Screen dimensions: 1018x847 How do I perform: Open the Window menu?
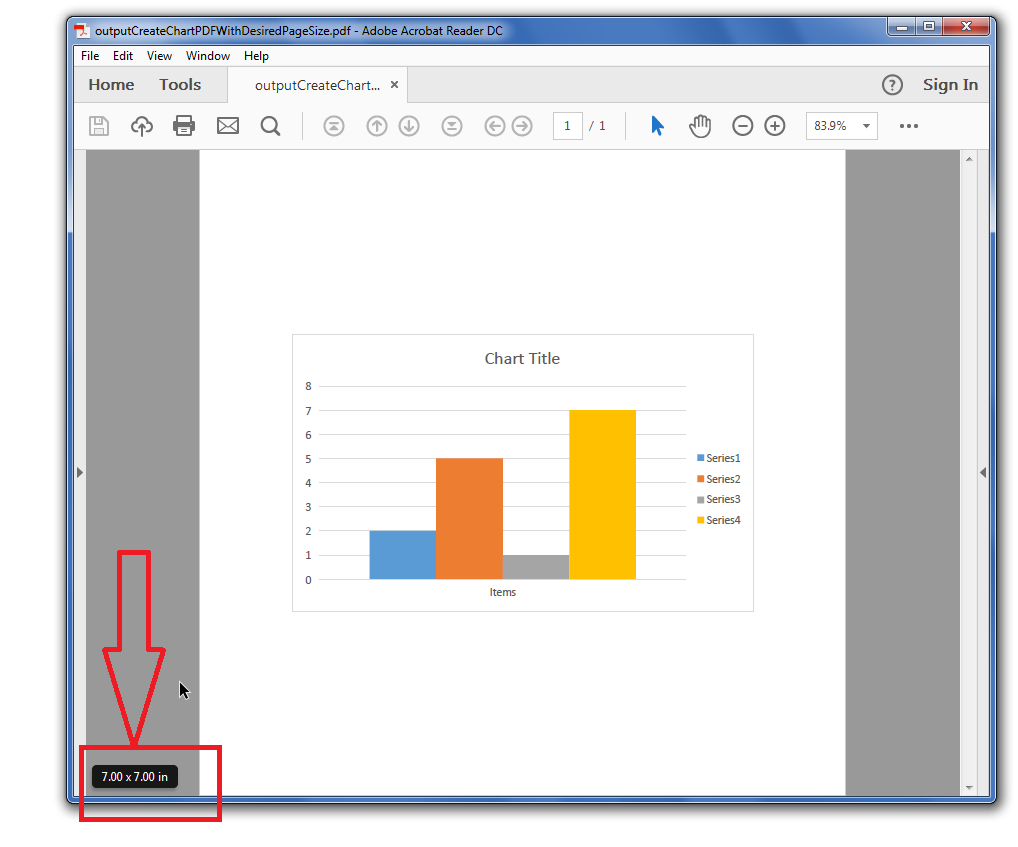(x=208, y=56)
